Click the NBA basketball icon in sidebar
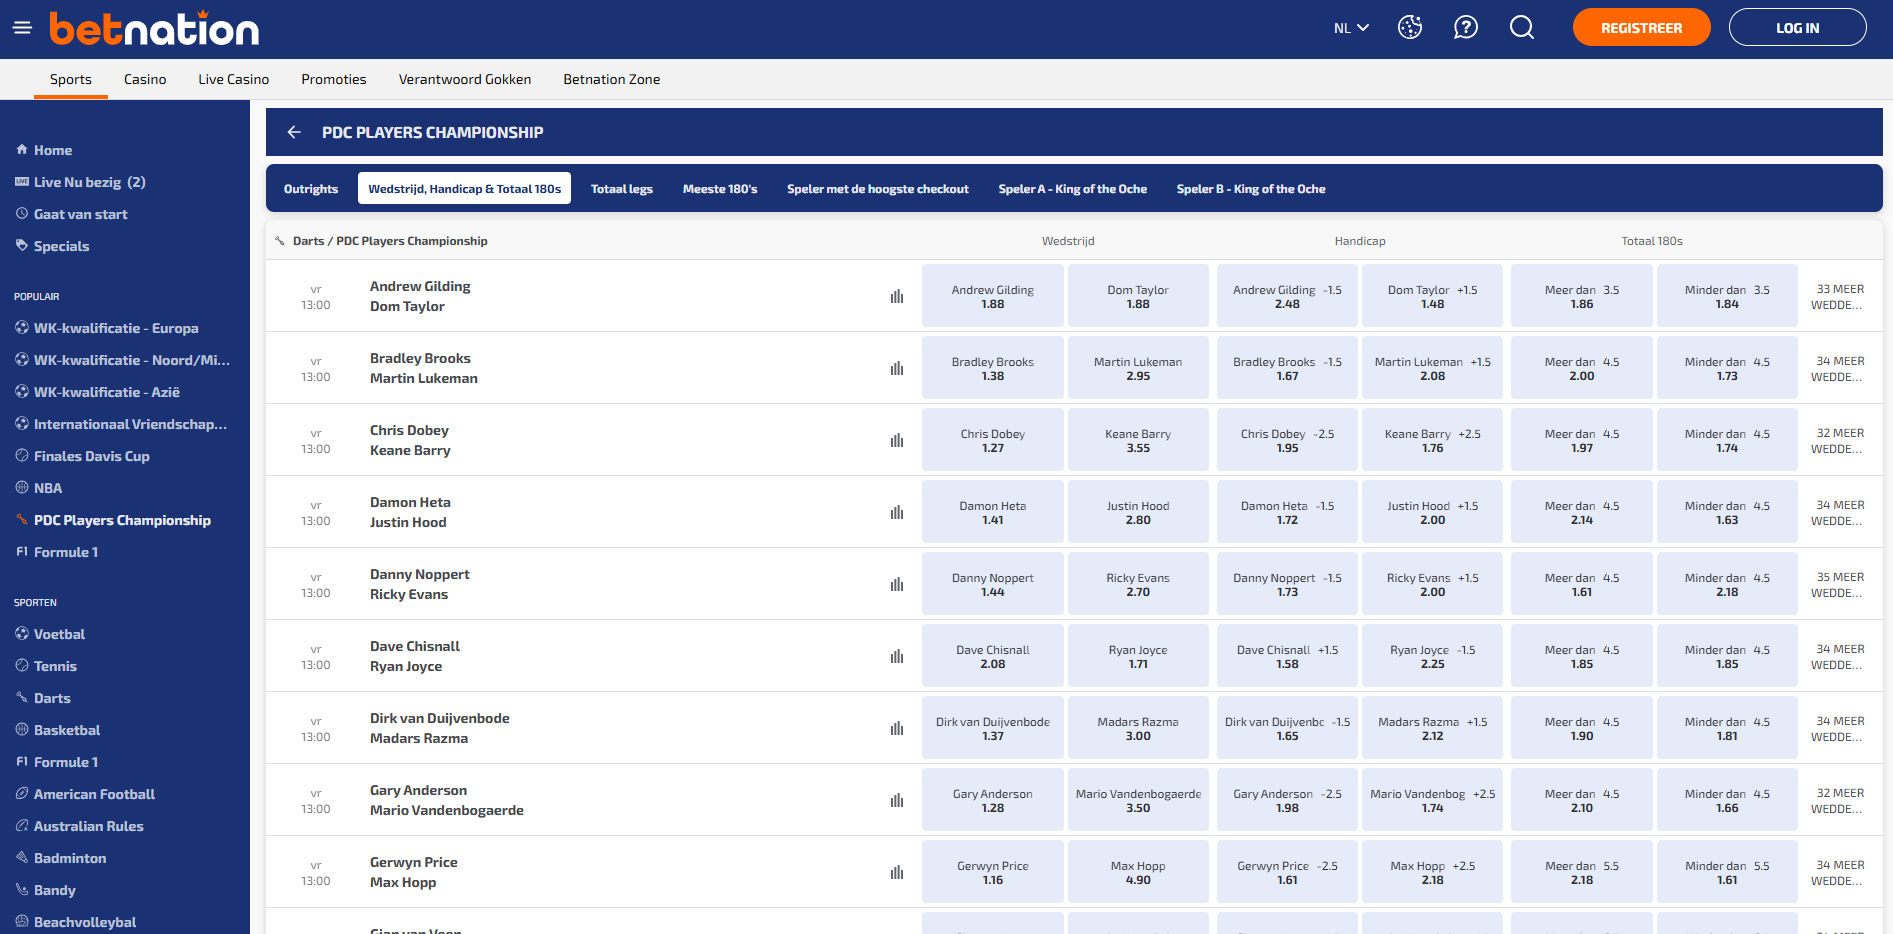 (22, 488)
